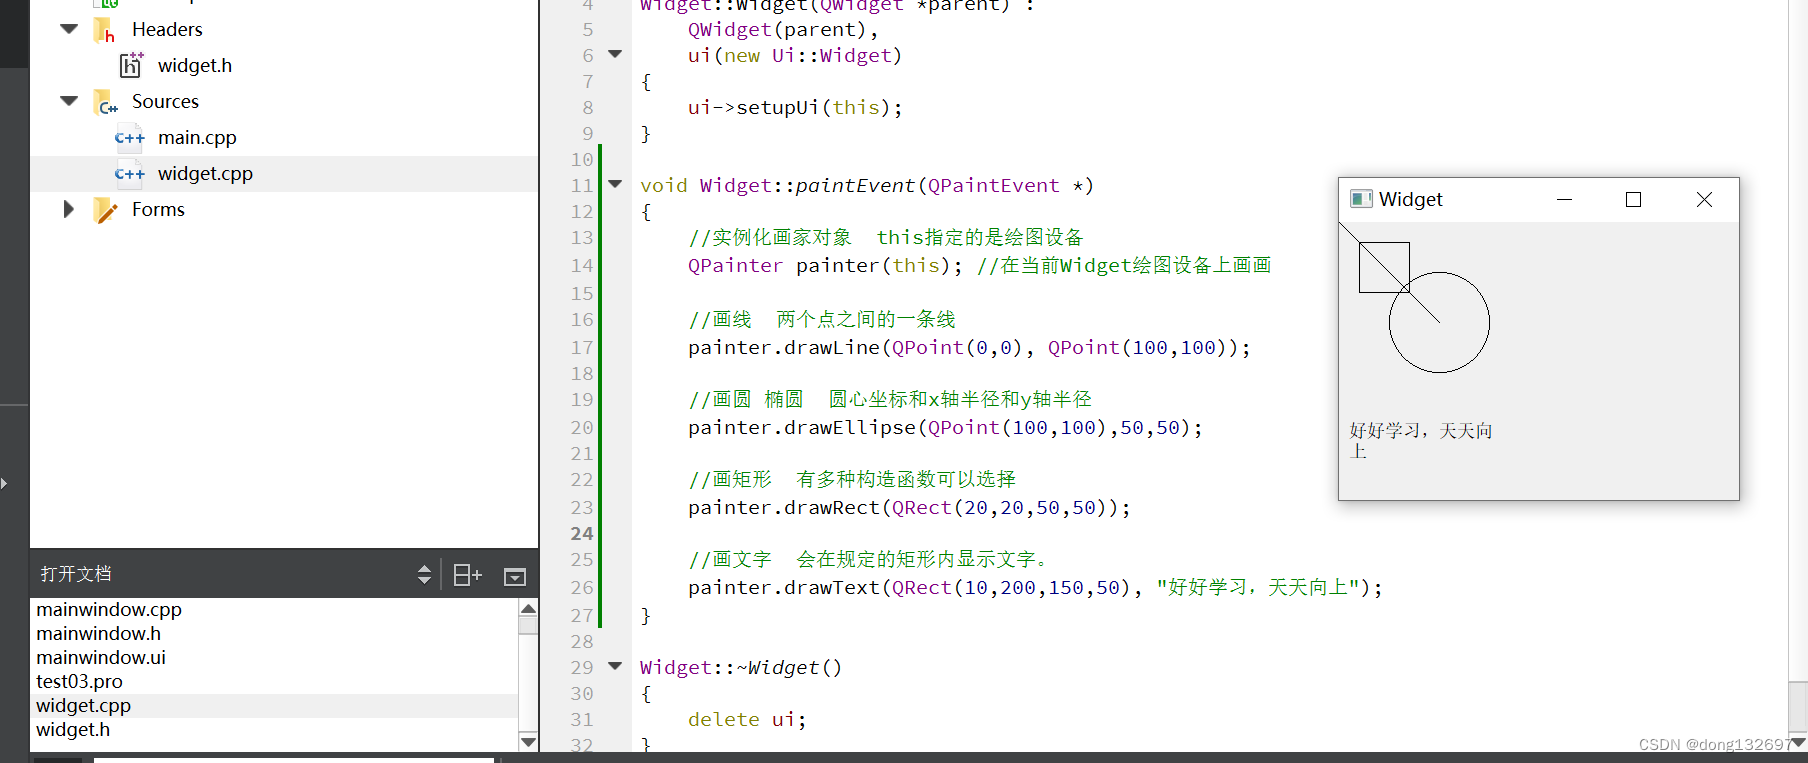Click the Sources folder icon

[x=105, y=102]
